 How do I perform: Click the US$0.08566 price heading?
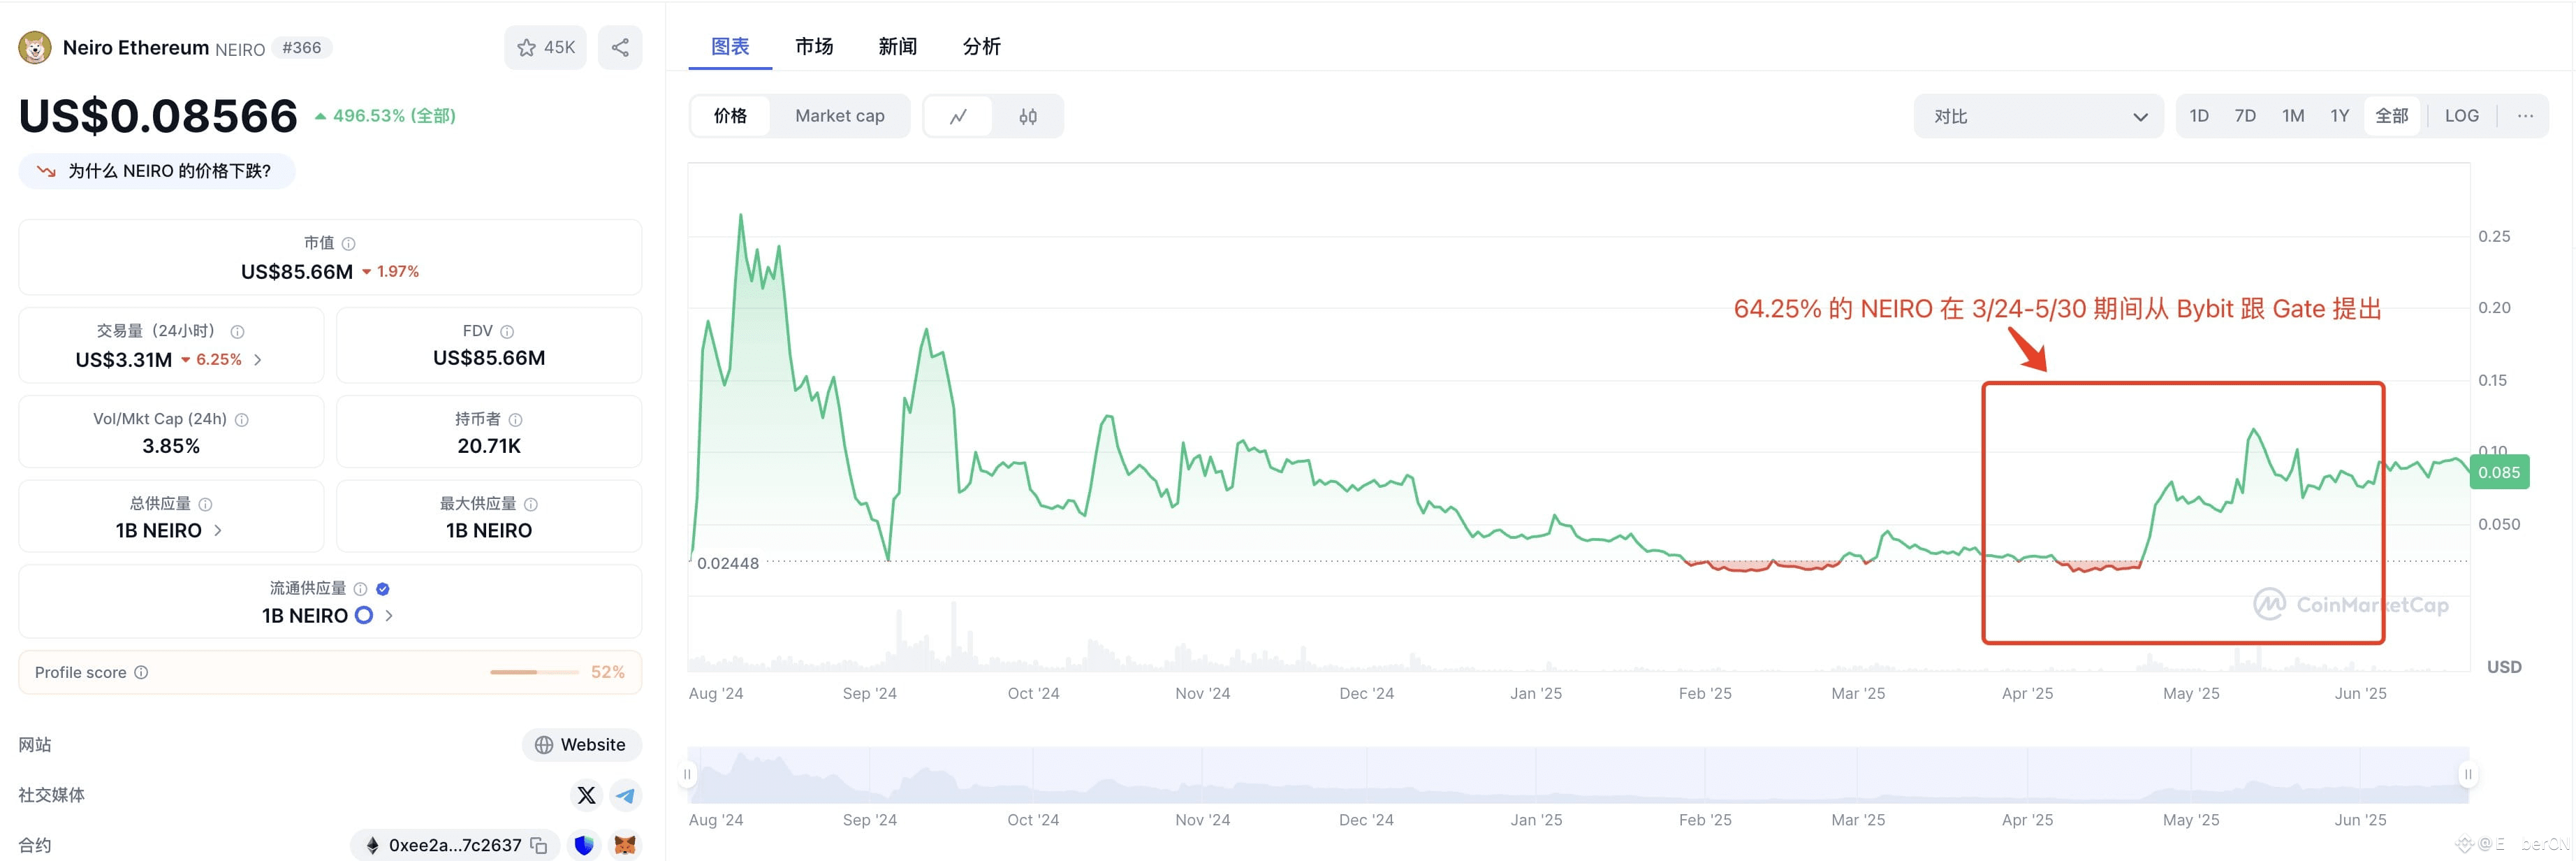coord(158,116)
